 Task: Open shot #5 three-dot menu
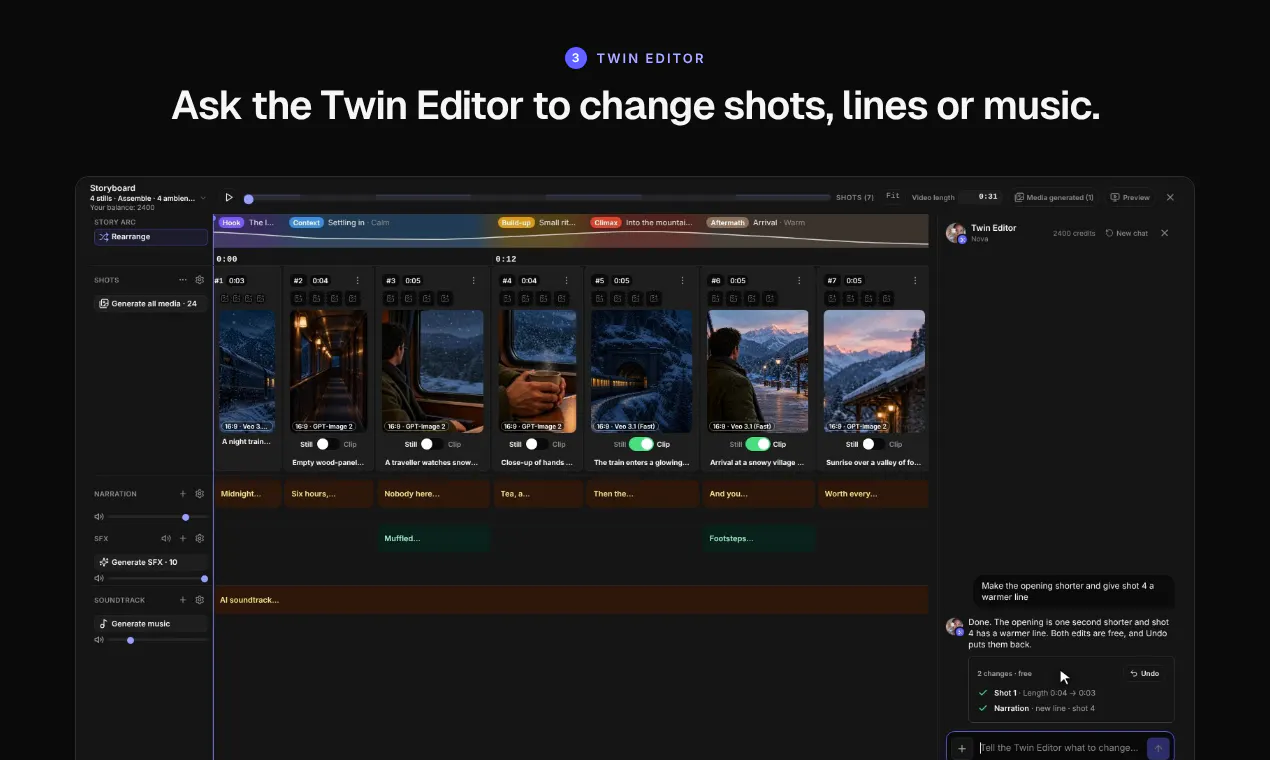(x=683, y=281)
